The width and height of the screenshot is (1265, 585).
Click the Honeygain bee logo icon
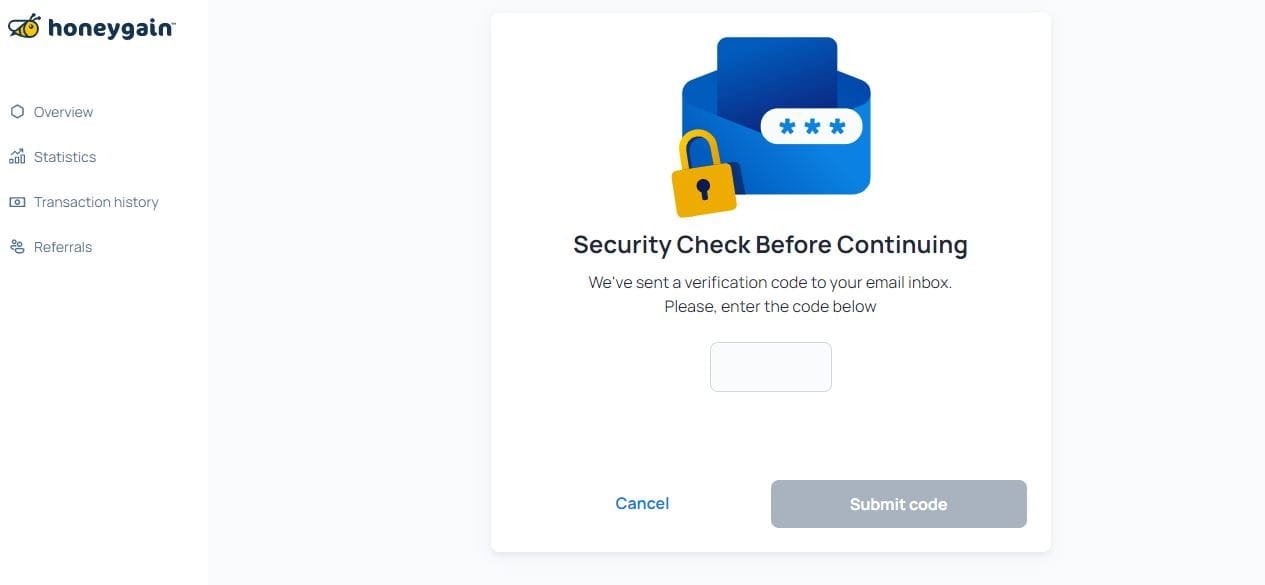(25, 27)
